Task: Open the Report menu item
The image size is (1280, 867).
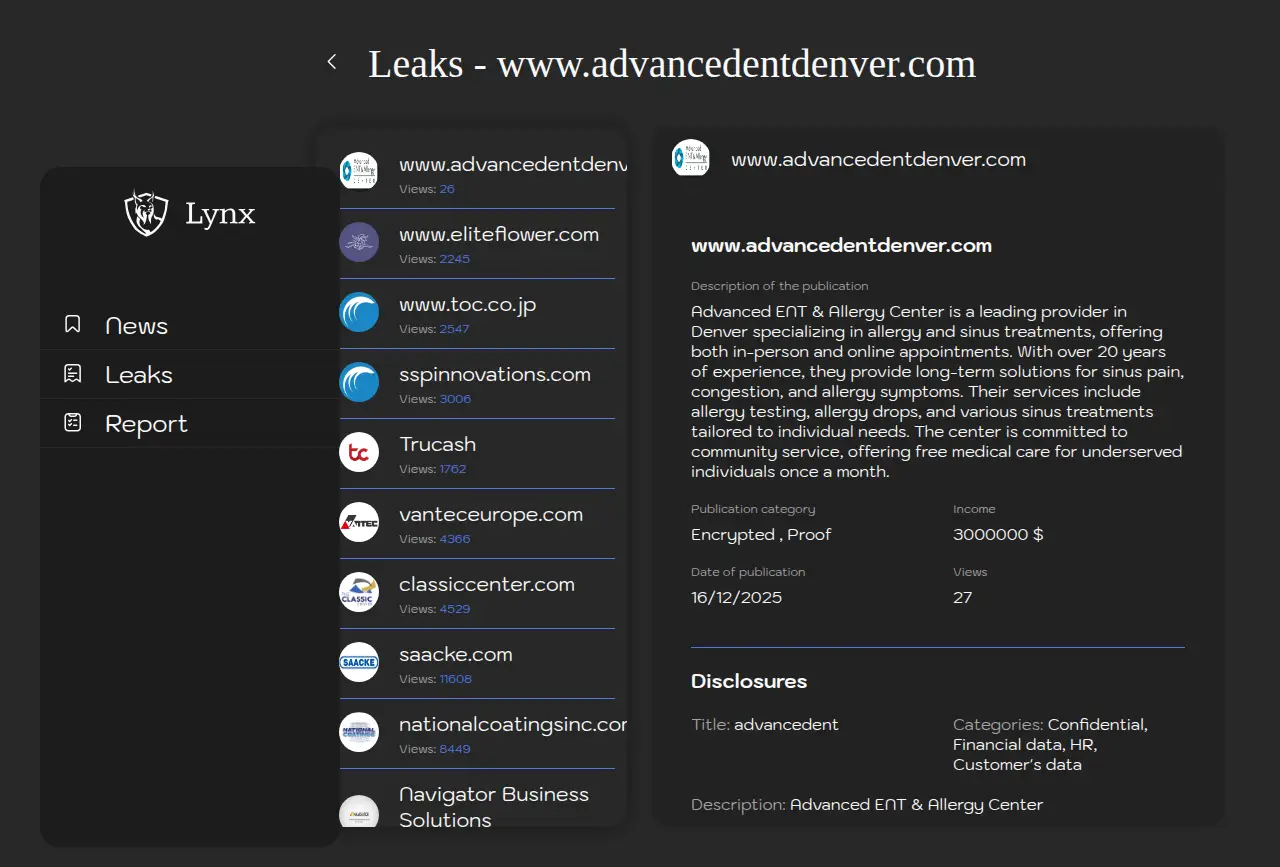Action: pyautogui.click(x=146, y=424)
